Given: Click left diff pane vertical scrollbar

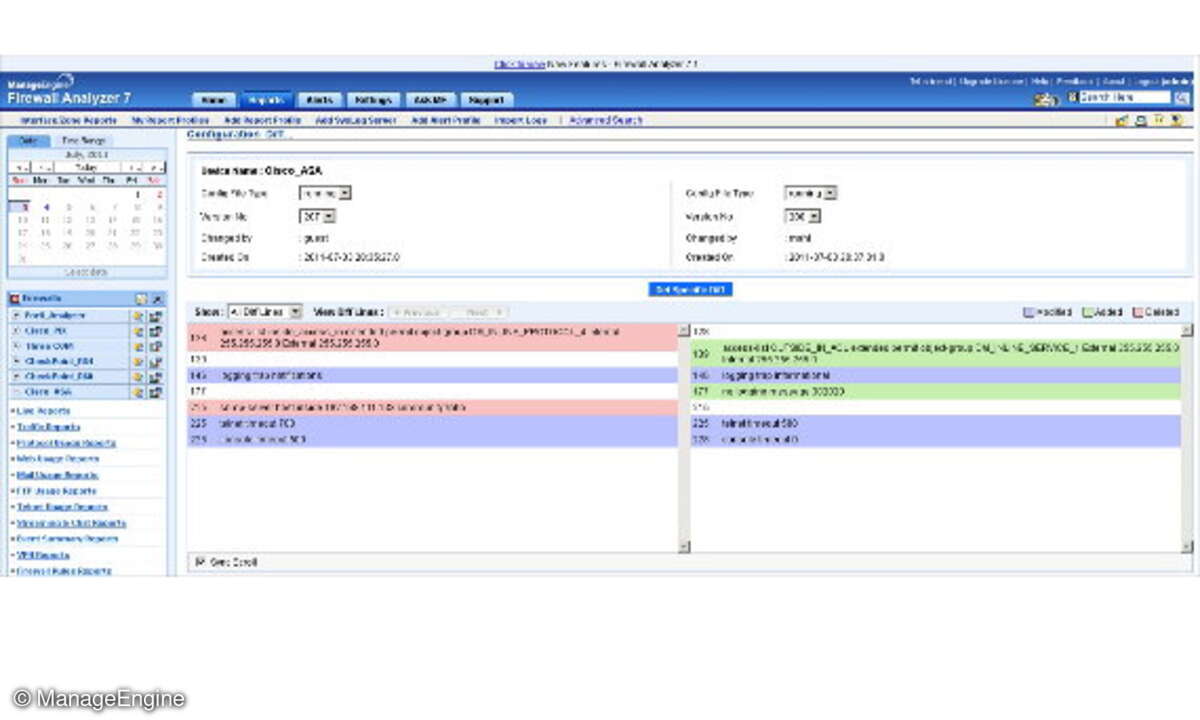Looking at the screenshot, I should coord(684,439).
